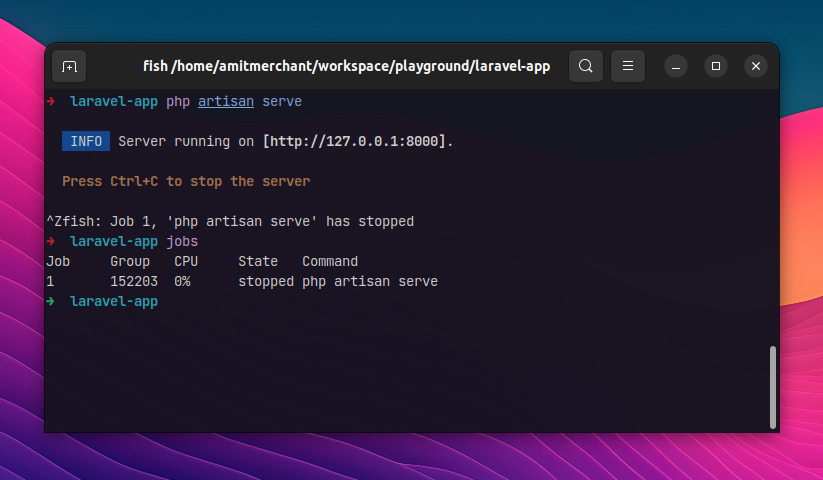Screen dimensions: 823x480
Task: Click the 'Command' column header
Action: click(x=330, y=261)
